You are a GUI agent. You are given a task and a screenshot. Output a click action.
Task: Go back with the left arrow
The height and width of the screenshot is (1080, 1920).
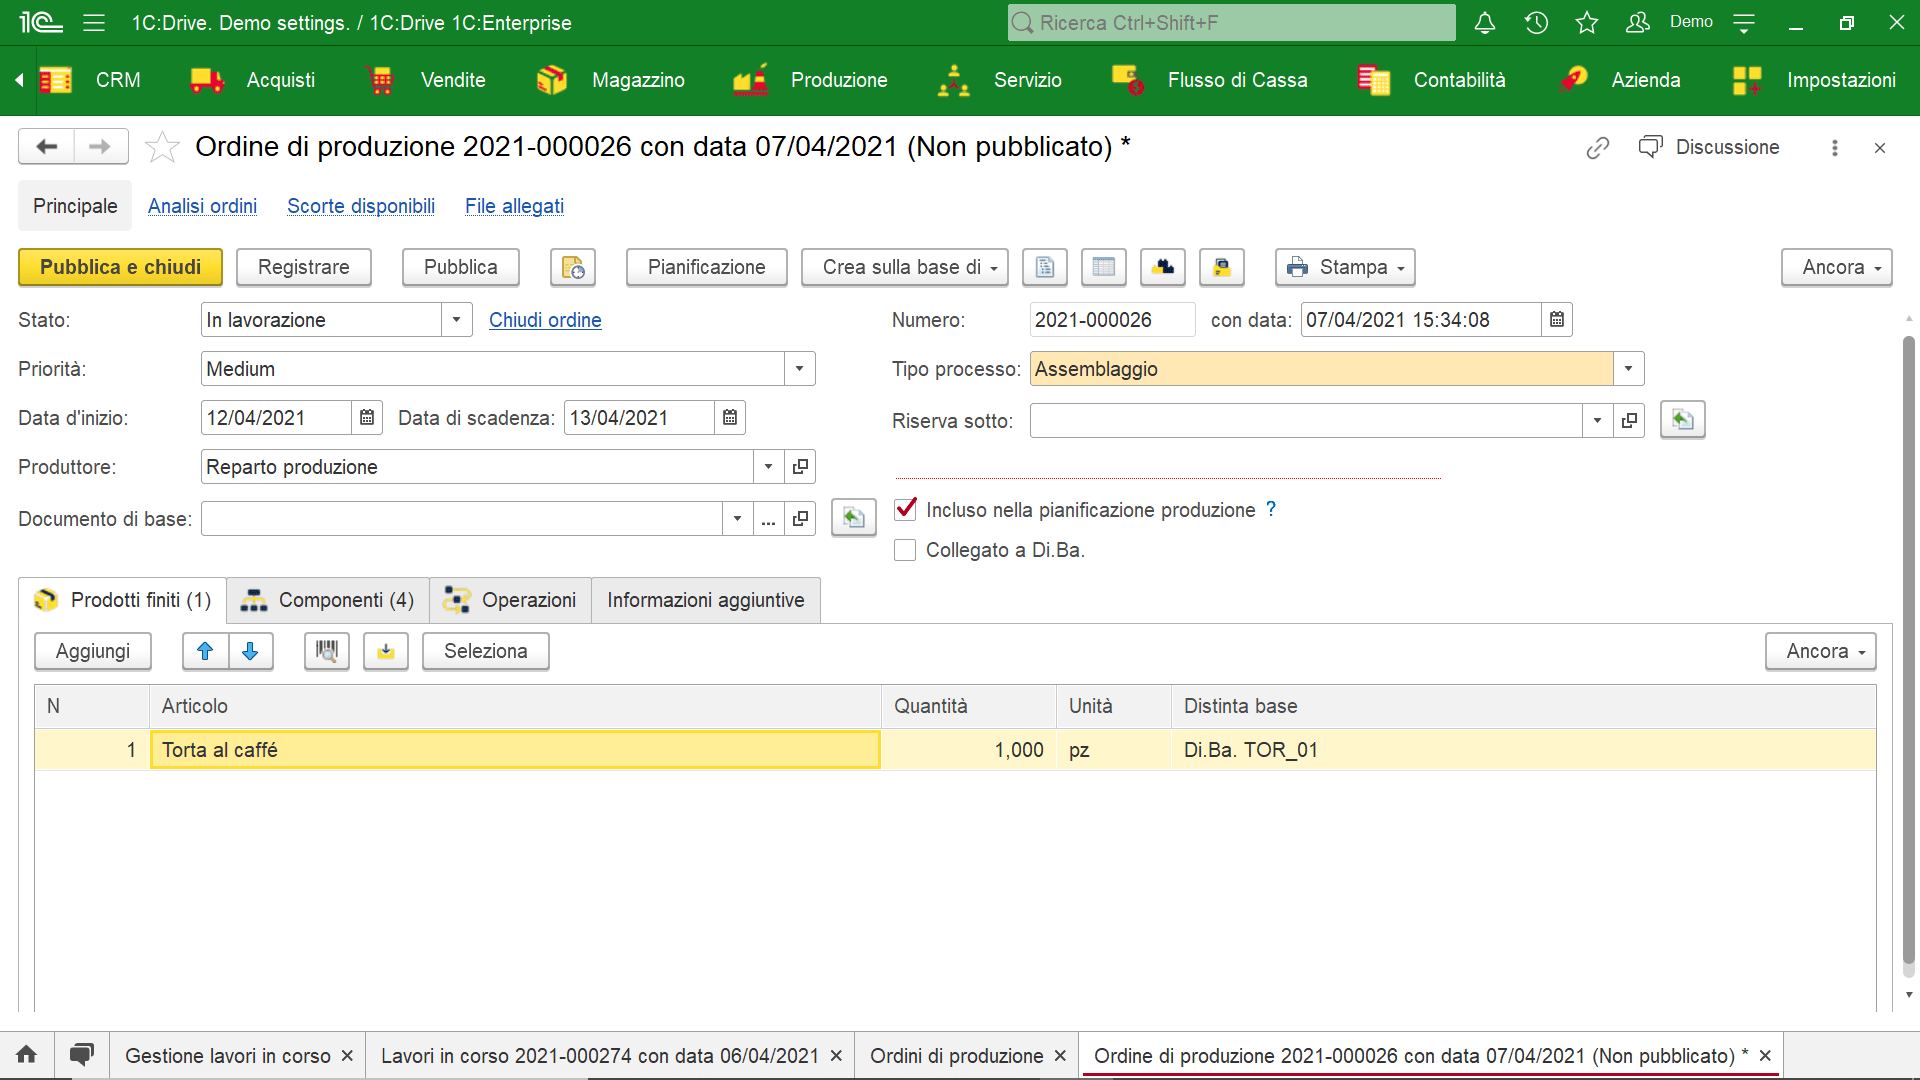click(46, 147)
